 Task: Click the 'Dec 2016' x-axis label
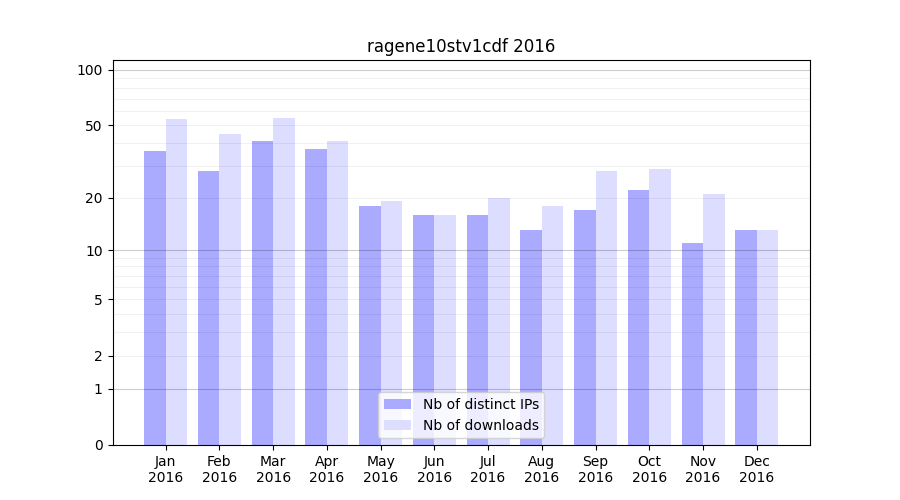tap(756, 469)
